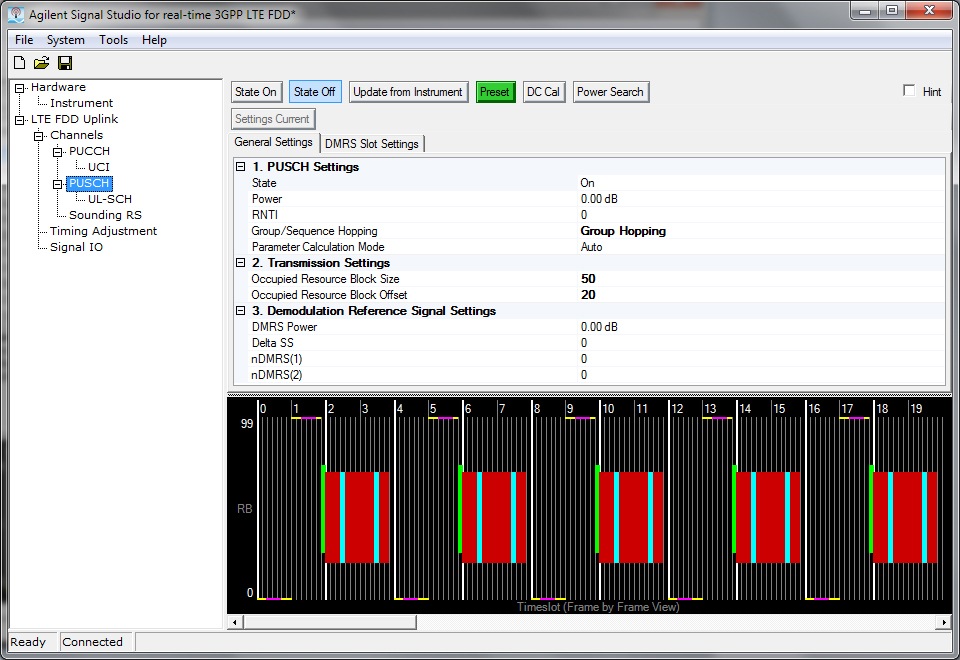
Task: Enable the Hint checkbox
Action: click(x=909, y=91)
